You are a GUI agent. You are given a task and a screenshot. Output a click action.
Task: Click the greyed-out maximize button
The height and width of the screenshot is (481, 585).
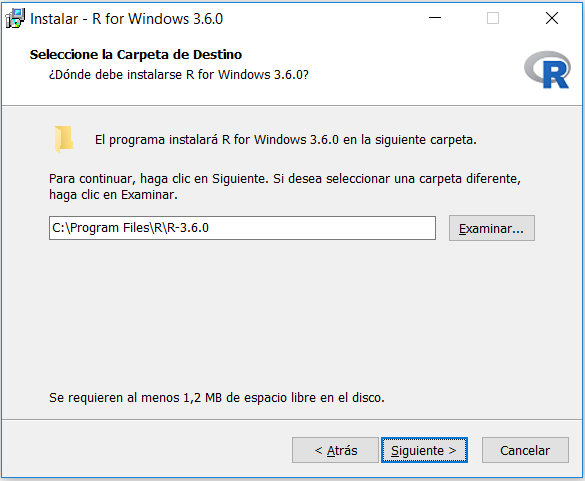click(x=493, y=18)
